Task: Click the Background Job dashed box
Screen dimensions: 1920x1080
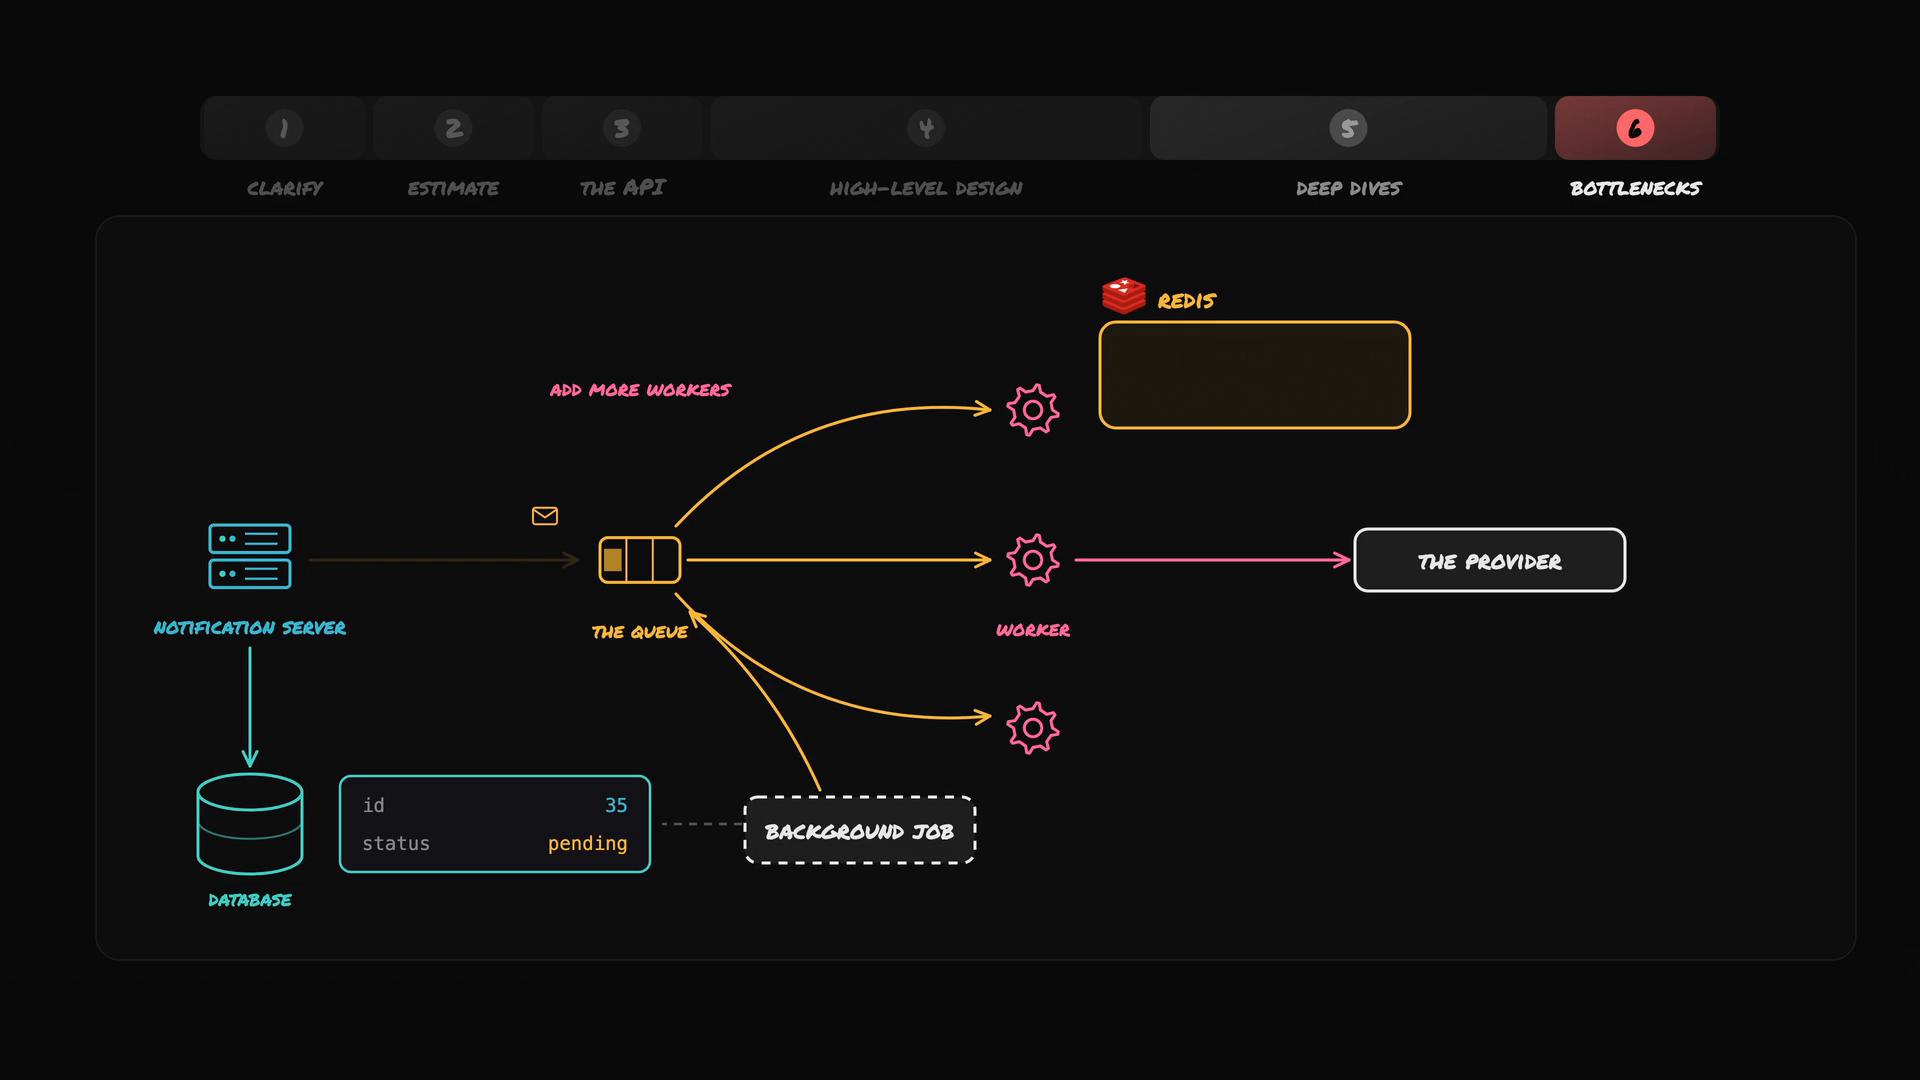Action: (x=860, y=830)
